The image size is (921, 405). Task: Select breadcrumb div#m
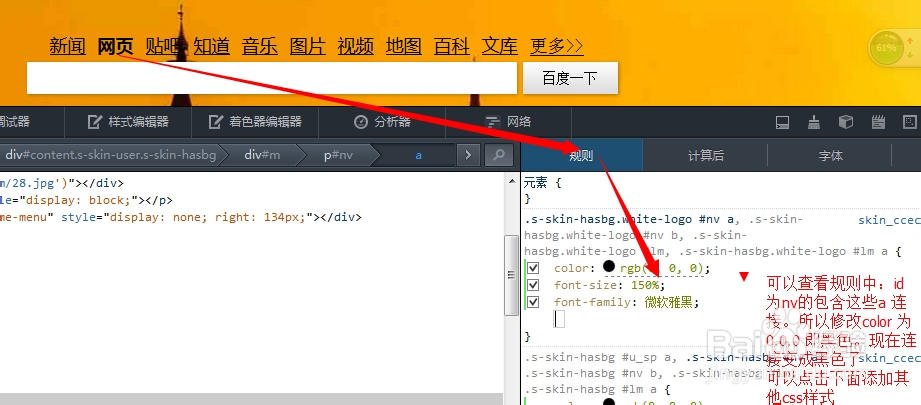click(x=263, y=155)
